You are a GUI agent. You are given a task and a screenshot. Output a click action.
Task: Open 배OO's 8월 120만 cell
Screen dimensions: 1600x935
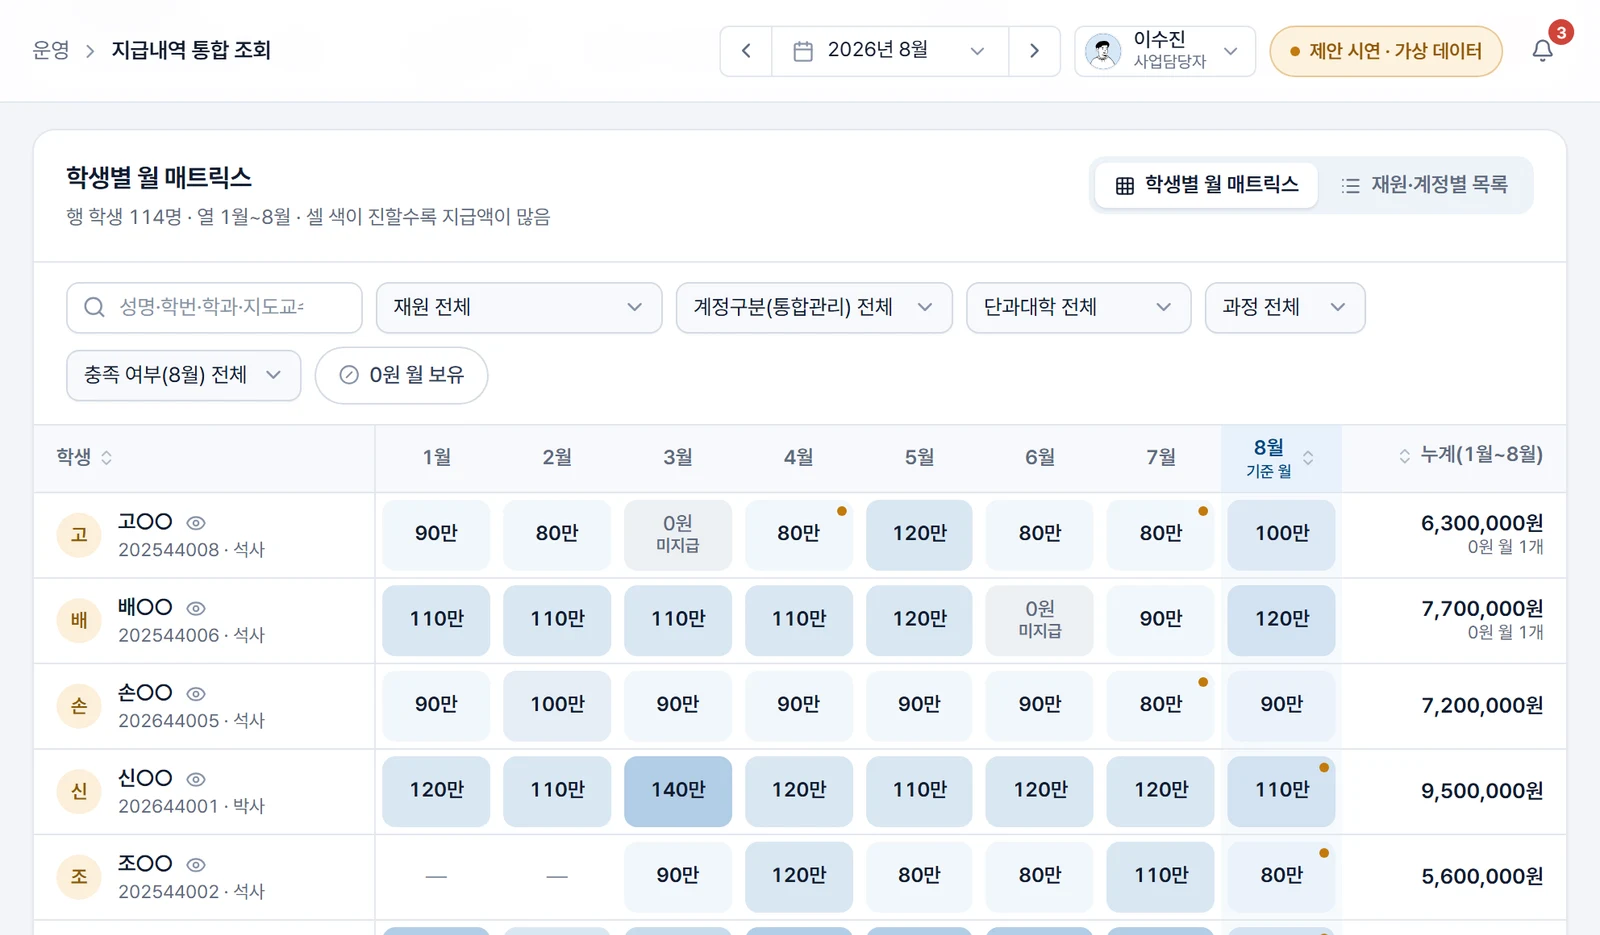(x=1281, y=620)
